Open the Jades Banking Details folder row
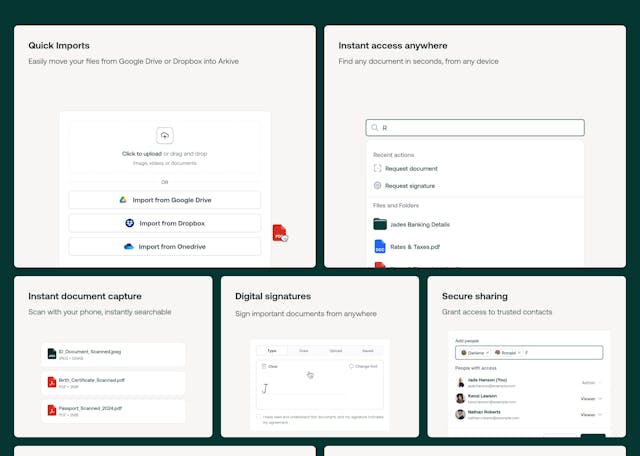This screenshot has width=640, height=456. [x=475, y=224]
